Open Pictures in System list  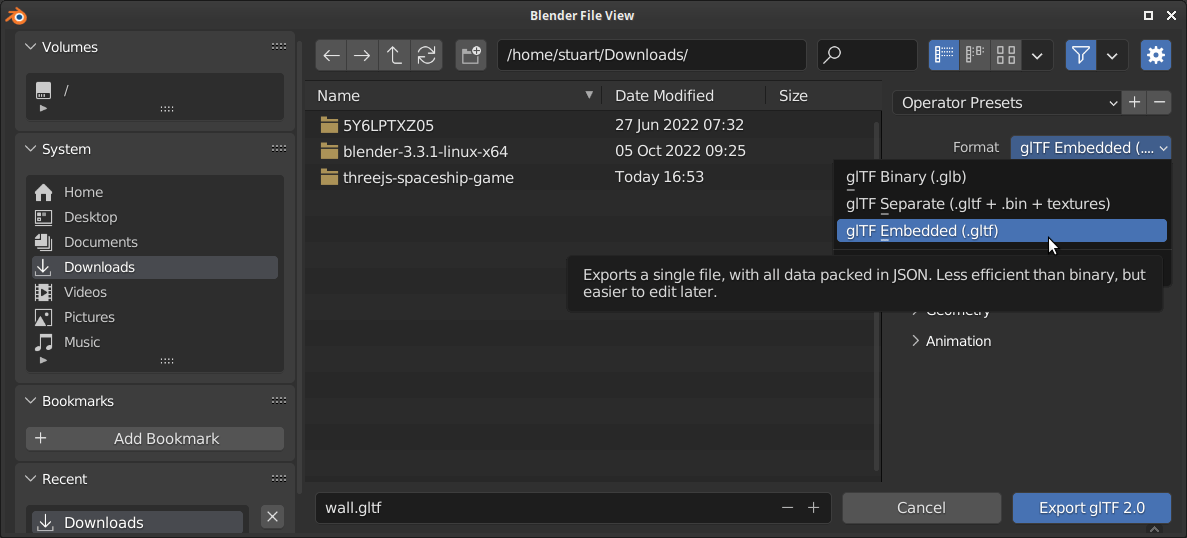[154, 317]
